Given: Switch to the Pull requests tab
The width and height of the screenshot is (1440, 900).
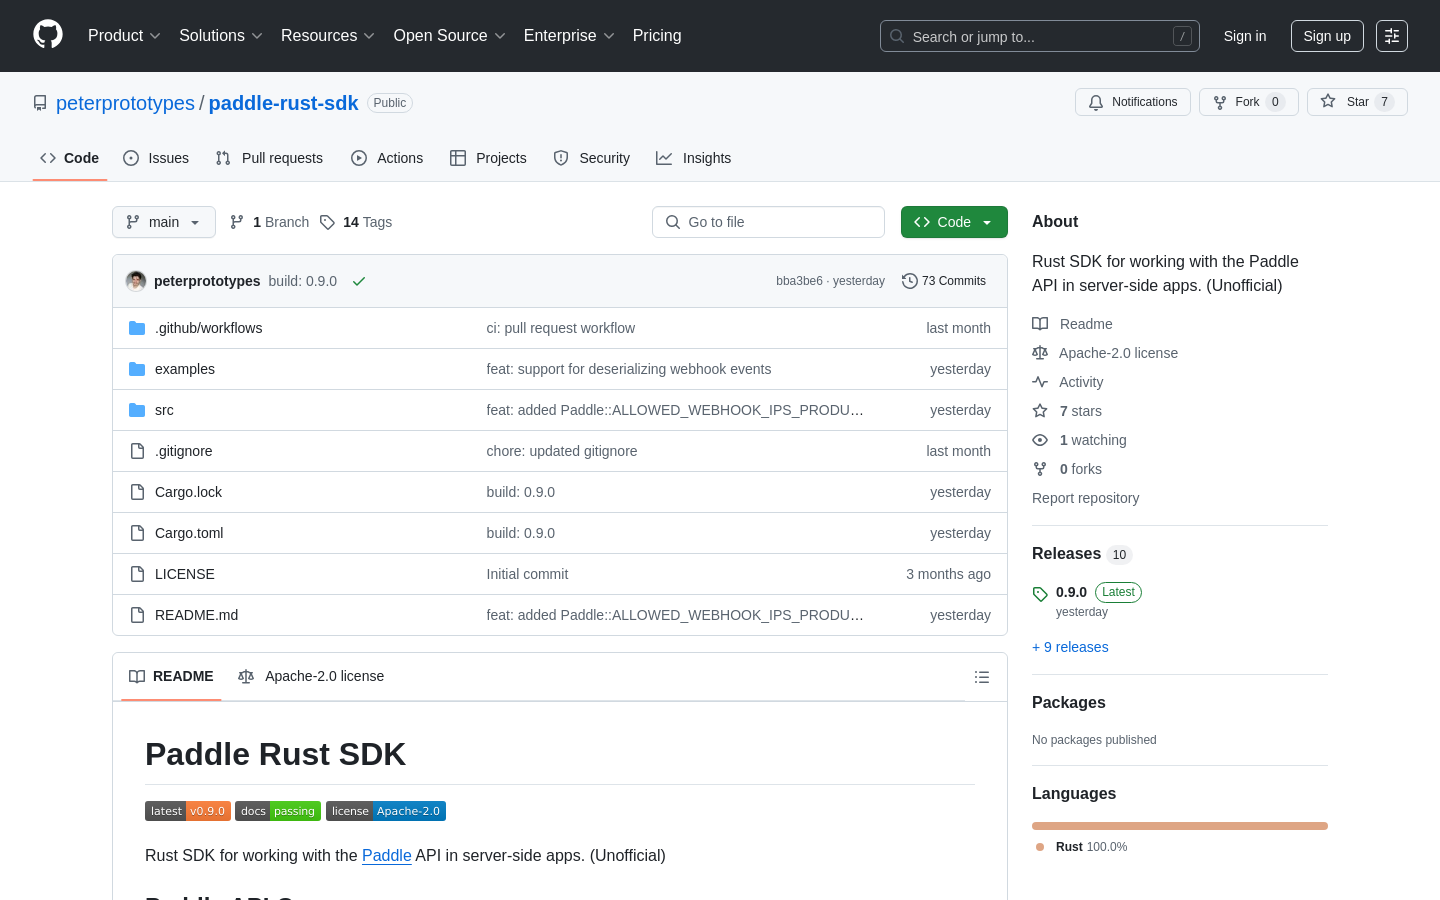Looking at the screenshot, I should (269, 158).
